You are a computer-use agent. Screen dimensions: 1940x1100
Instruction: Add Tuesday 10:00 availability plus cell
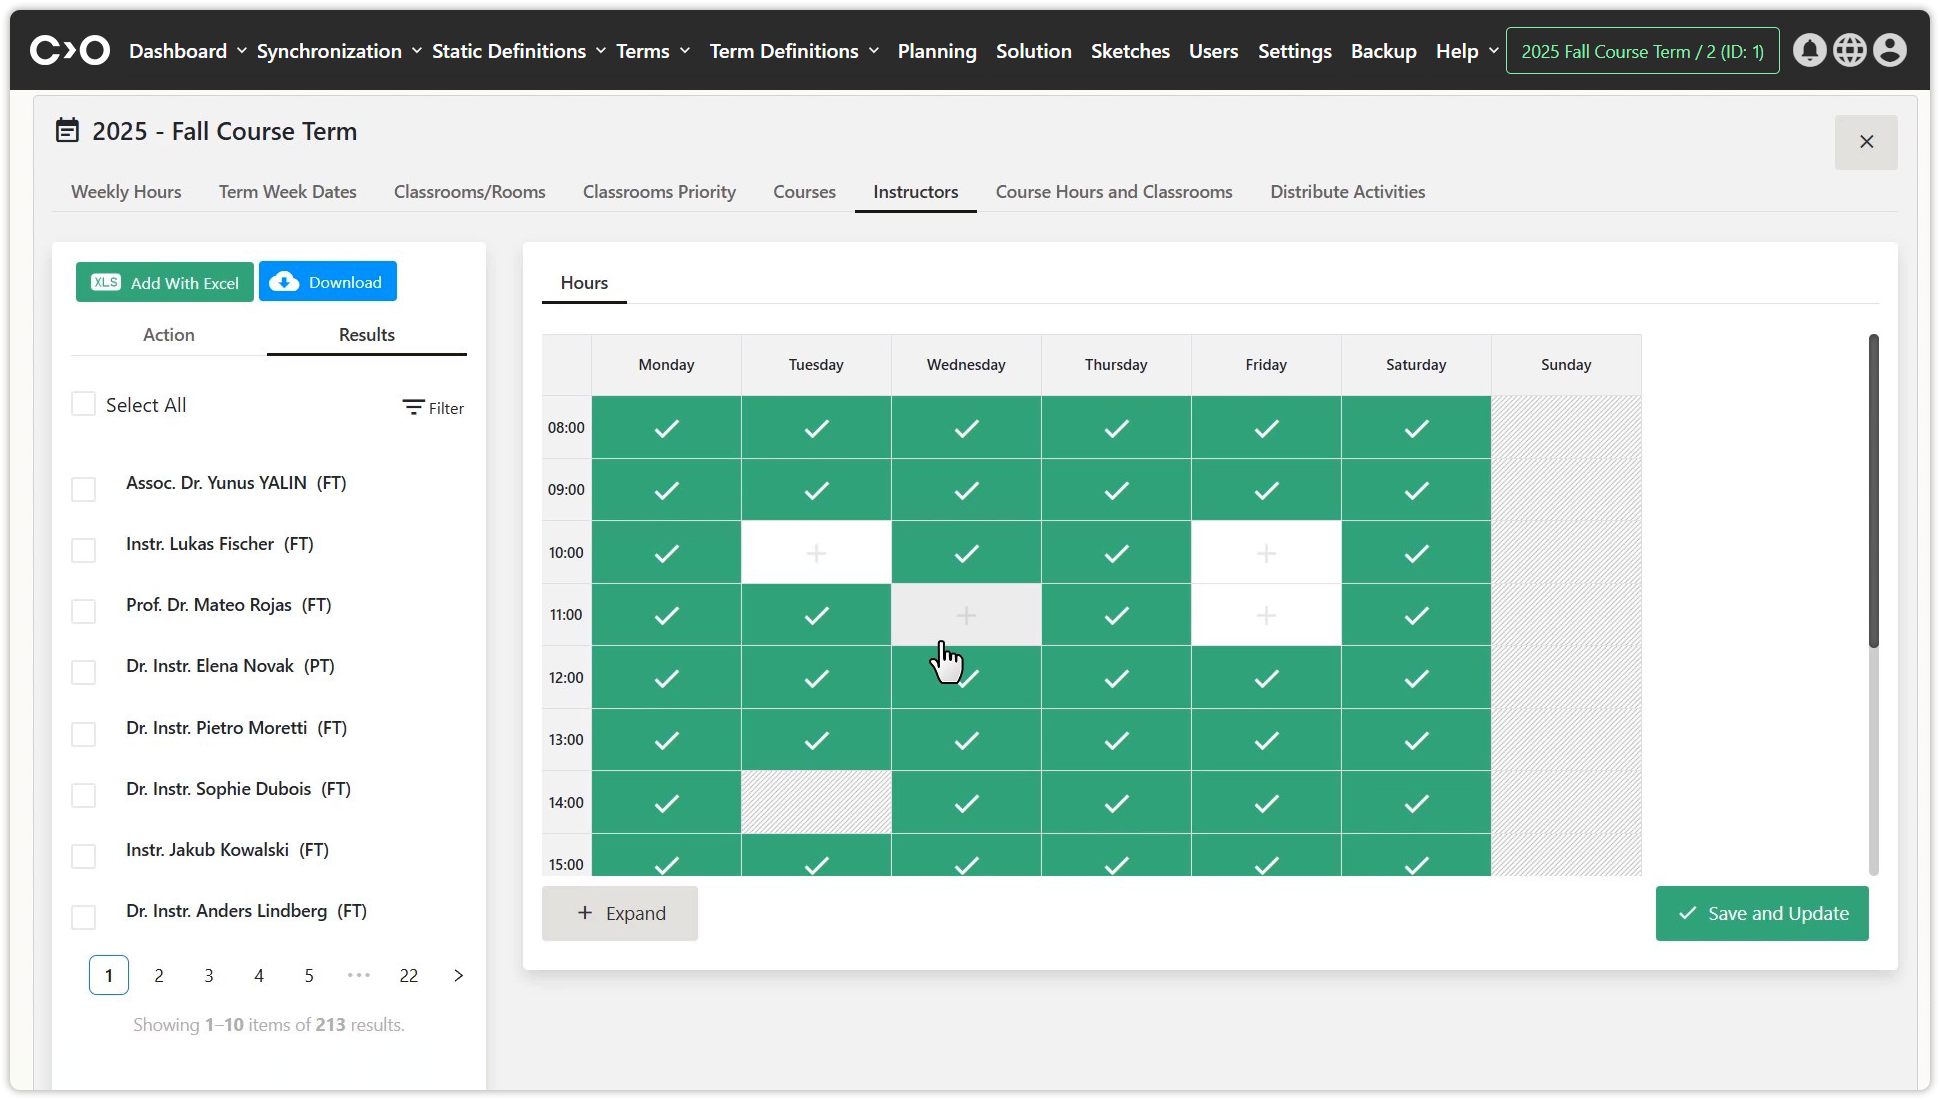tap(816, 552)
